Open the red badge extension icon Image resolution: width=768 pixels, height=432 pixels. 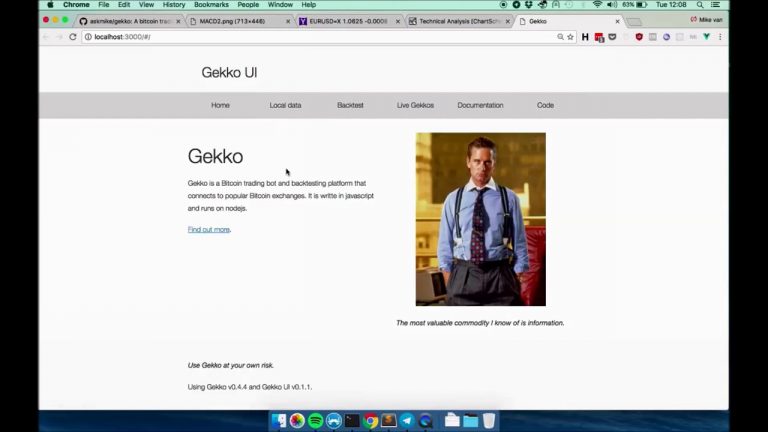(599, 37)
